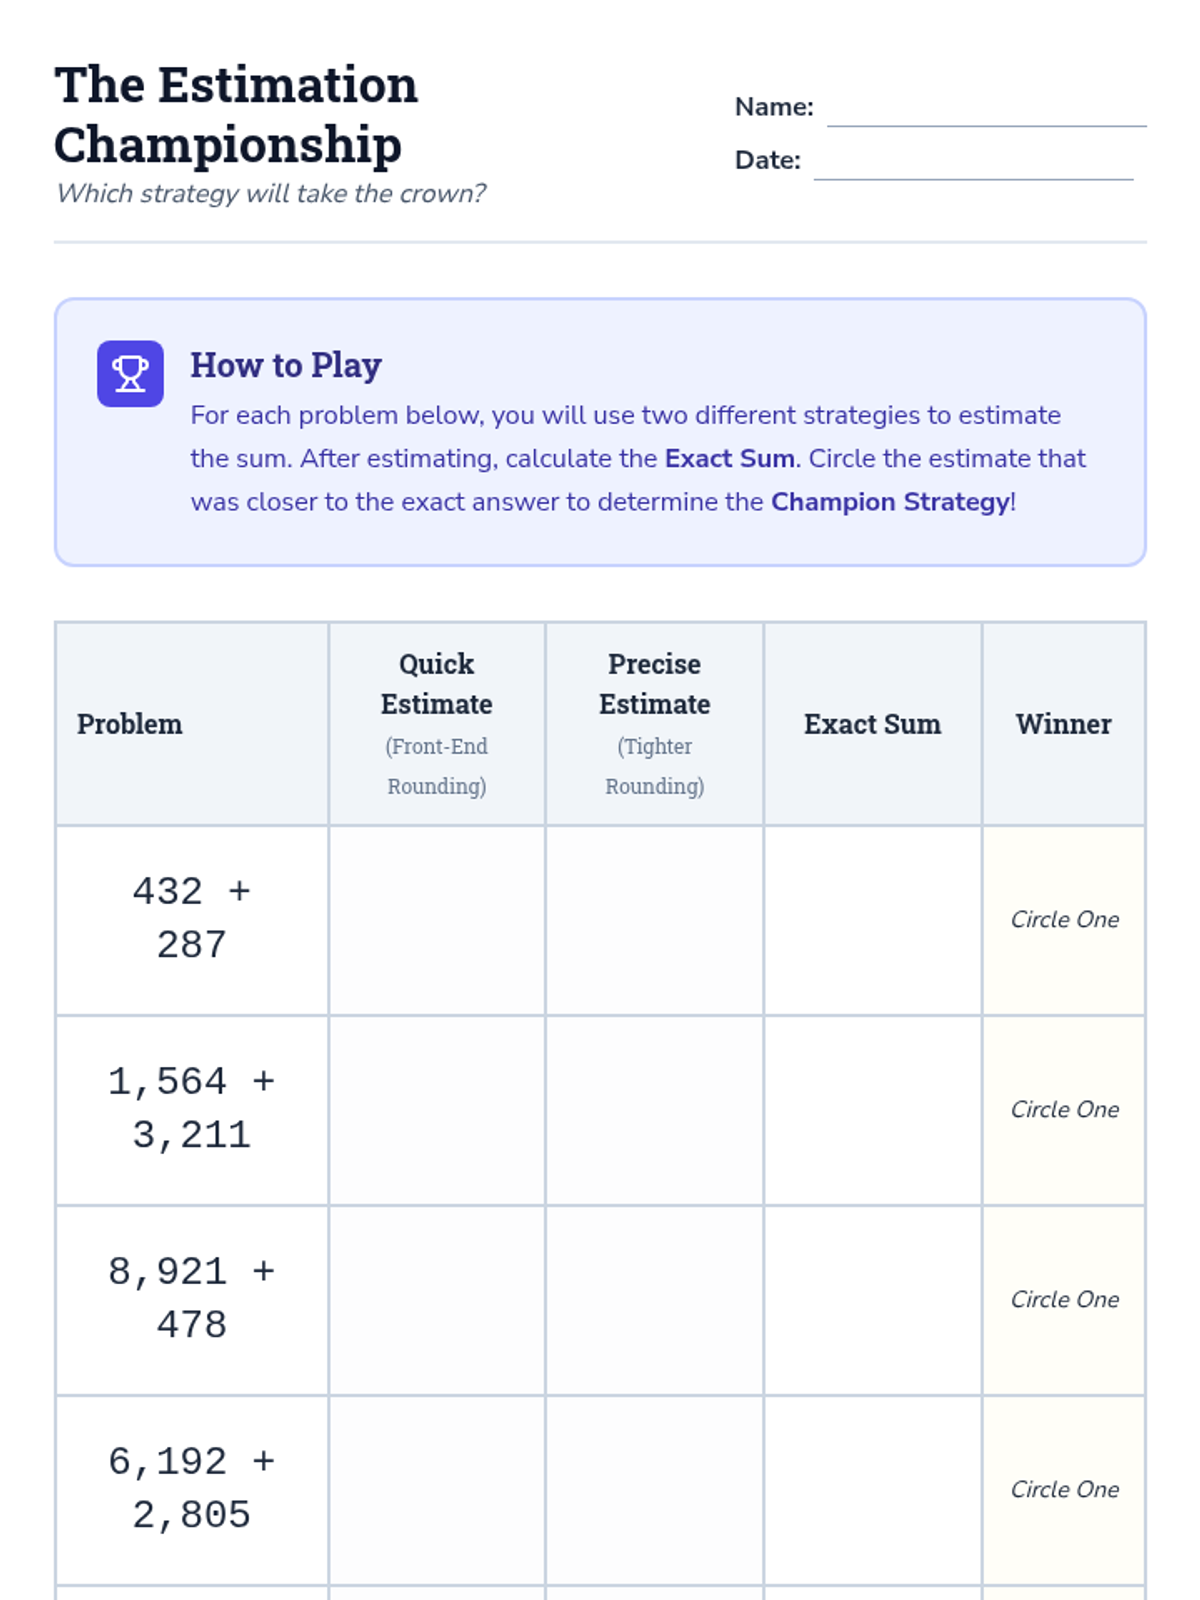
Task: Click the Winner column header
Action: click(x=1063, y=724)
